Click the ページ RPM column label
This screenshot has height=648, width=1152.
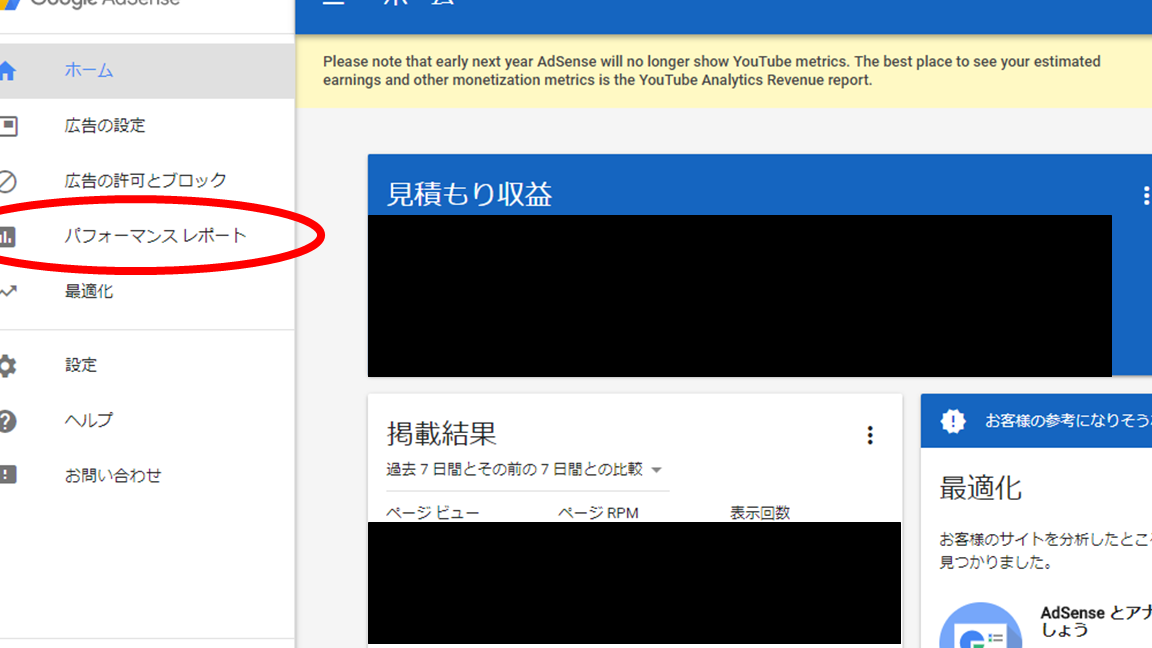(598, 513)
